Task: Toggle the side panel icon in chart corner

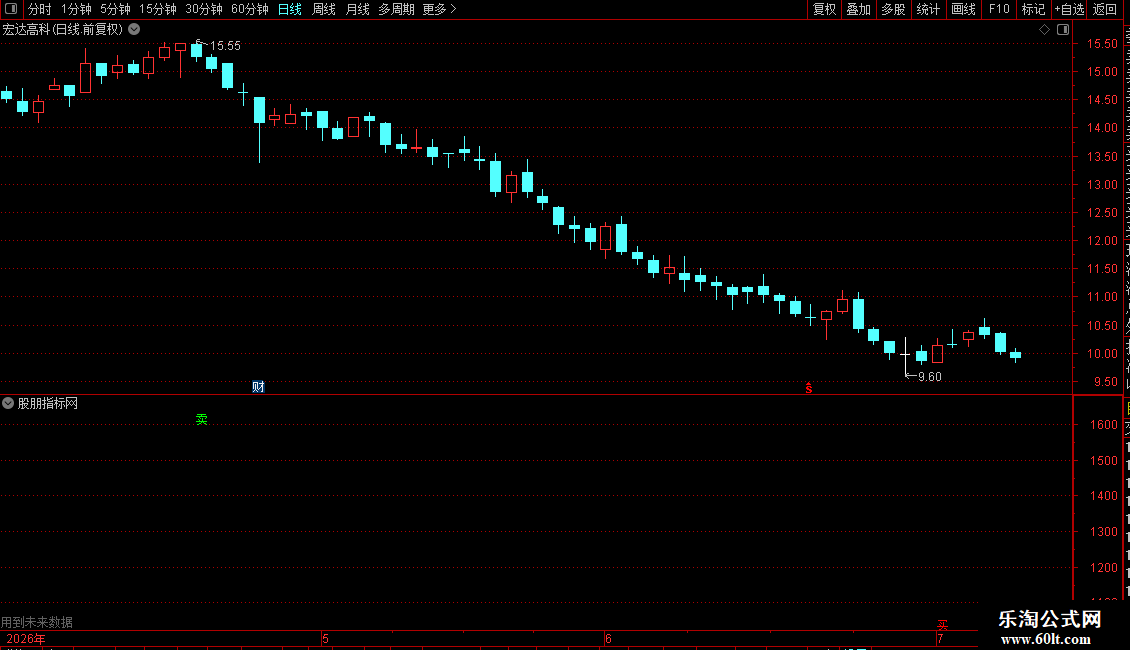Action: click(x=1063, y=30)
